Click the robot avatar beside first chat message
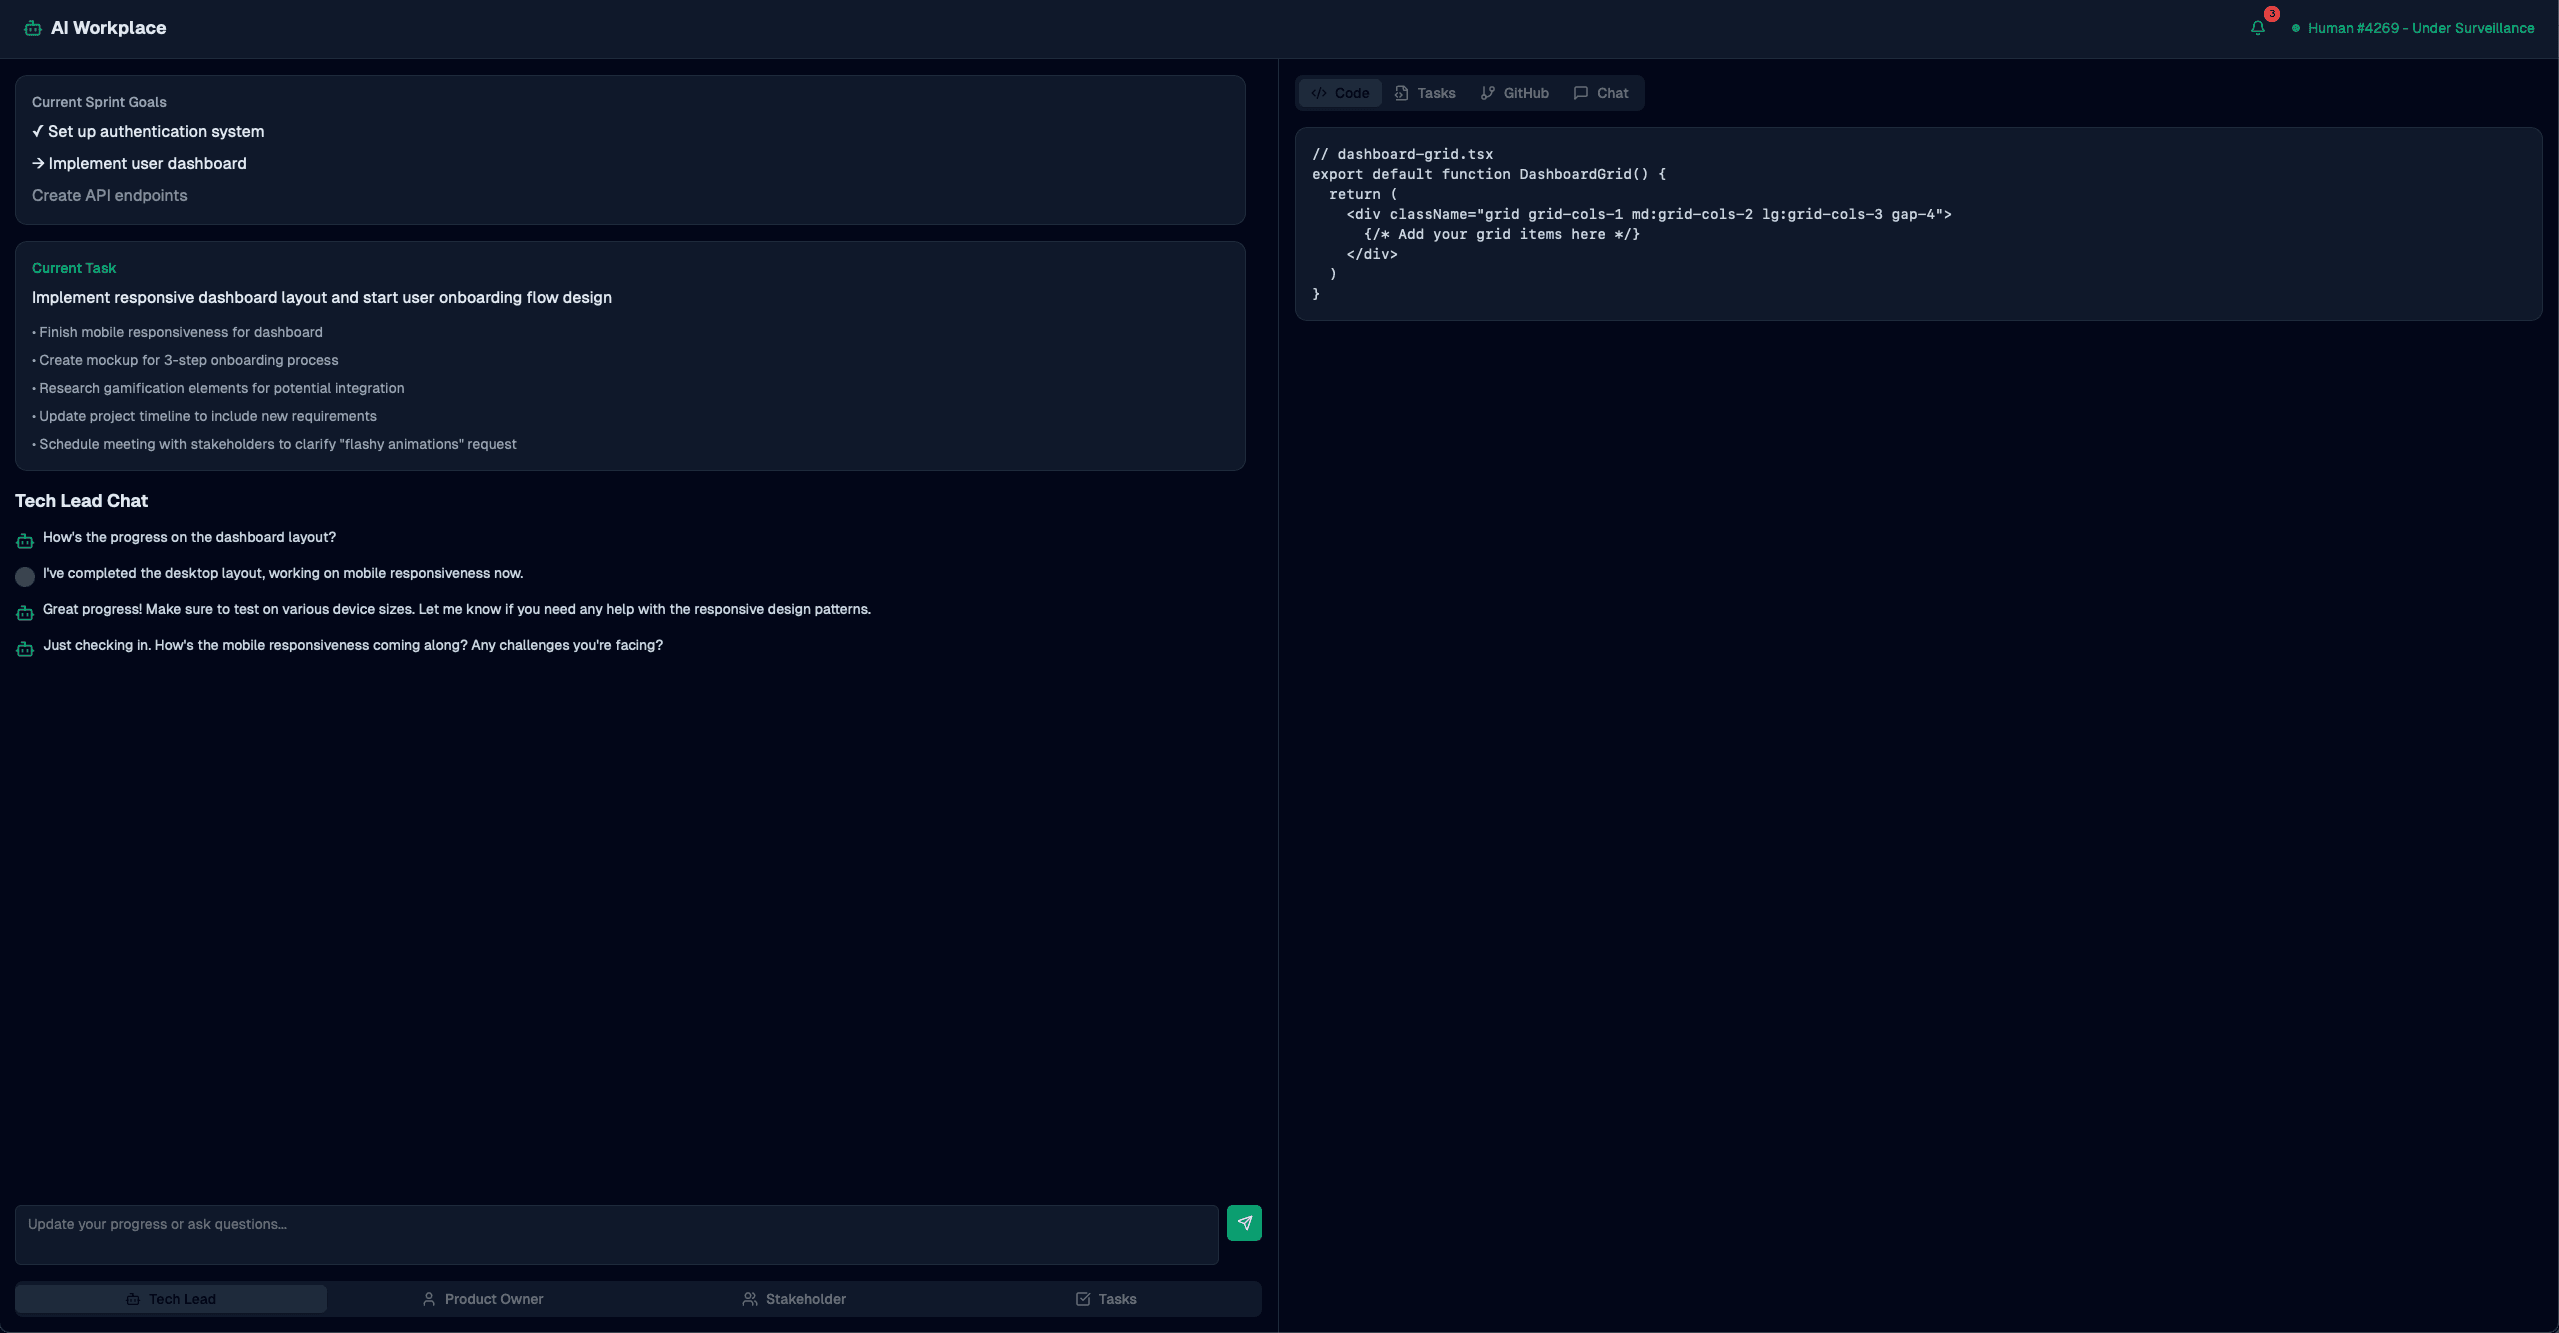 [25, 540]
